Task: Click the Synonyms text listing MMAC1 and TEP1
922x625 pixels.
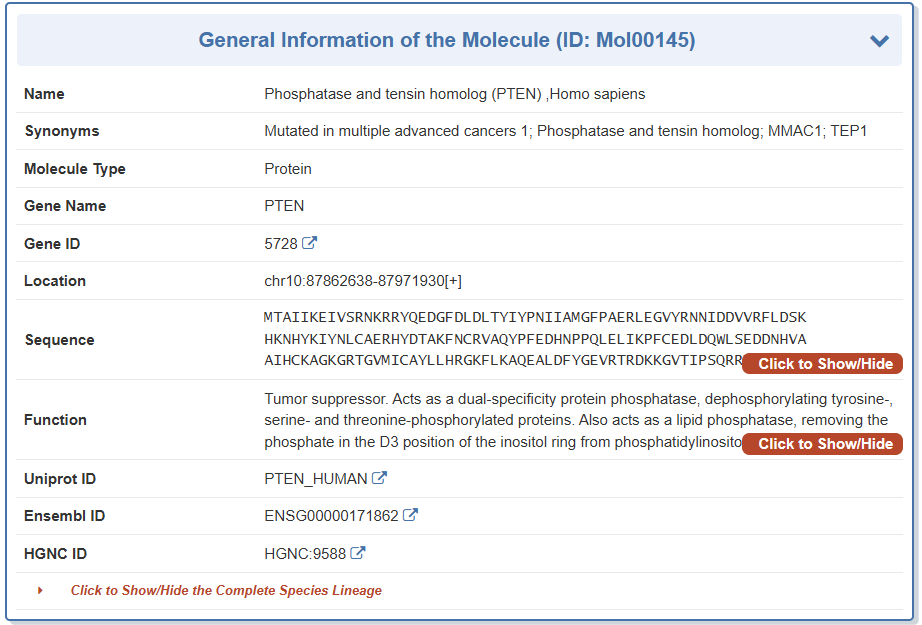Action: (x=565, y=131)
